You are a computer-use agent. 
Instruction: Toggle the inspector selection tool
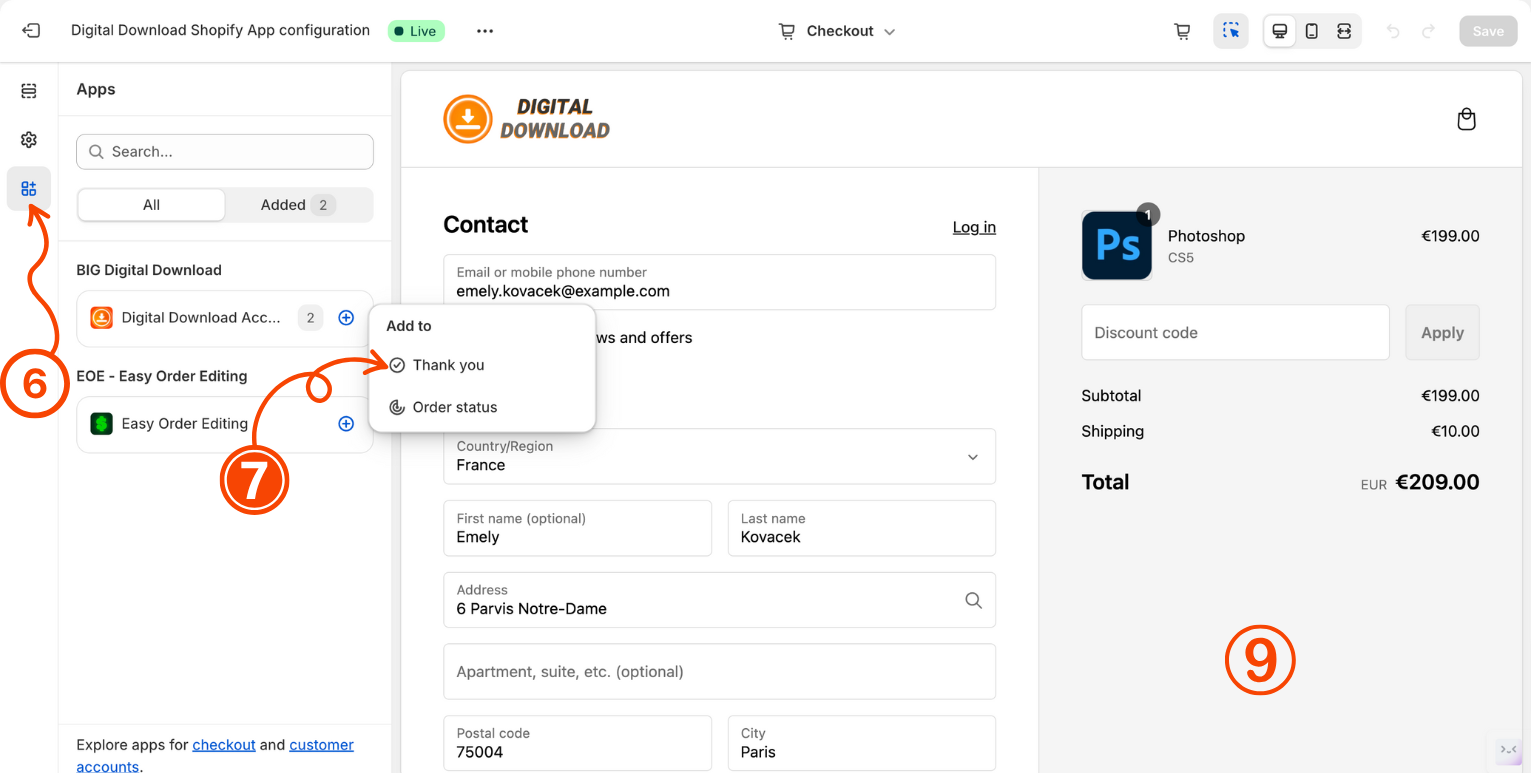click(1231, 31)
